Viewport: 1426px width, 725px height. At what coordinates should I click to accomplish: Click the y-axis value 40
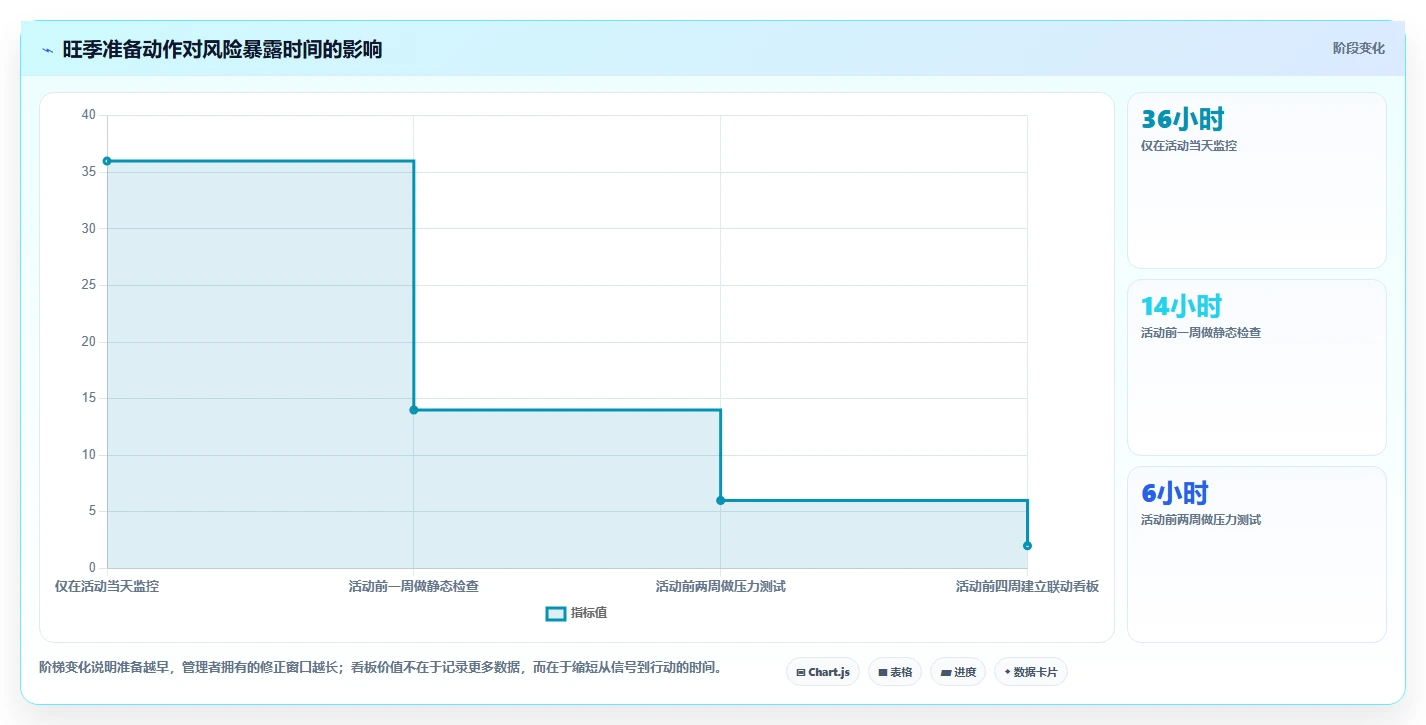pyautogui.click(x=89, y=115)
